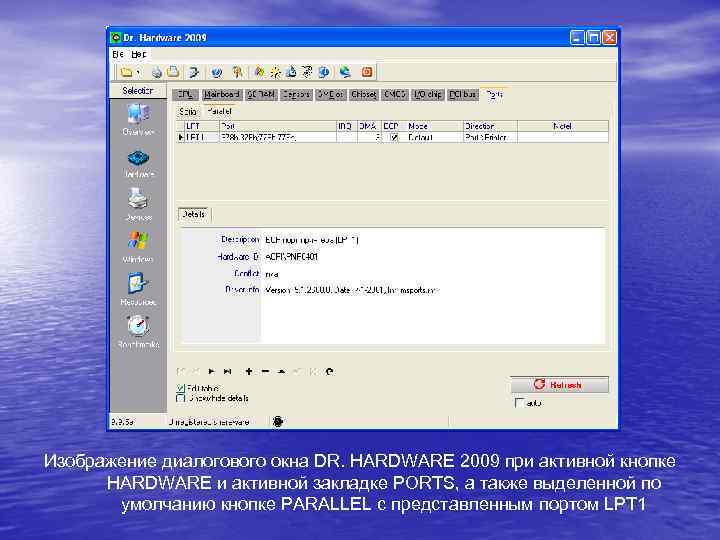Click the unregistered shareware status text
The width and height of the screenshot is (720, 540).
click(x=209, y=422)
